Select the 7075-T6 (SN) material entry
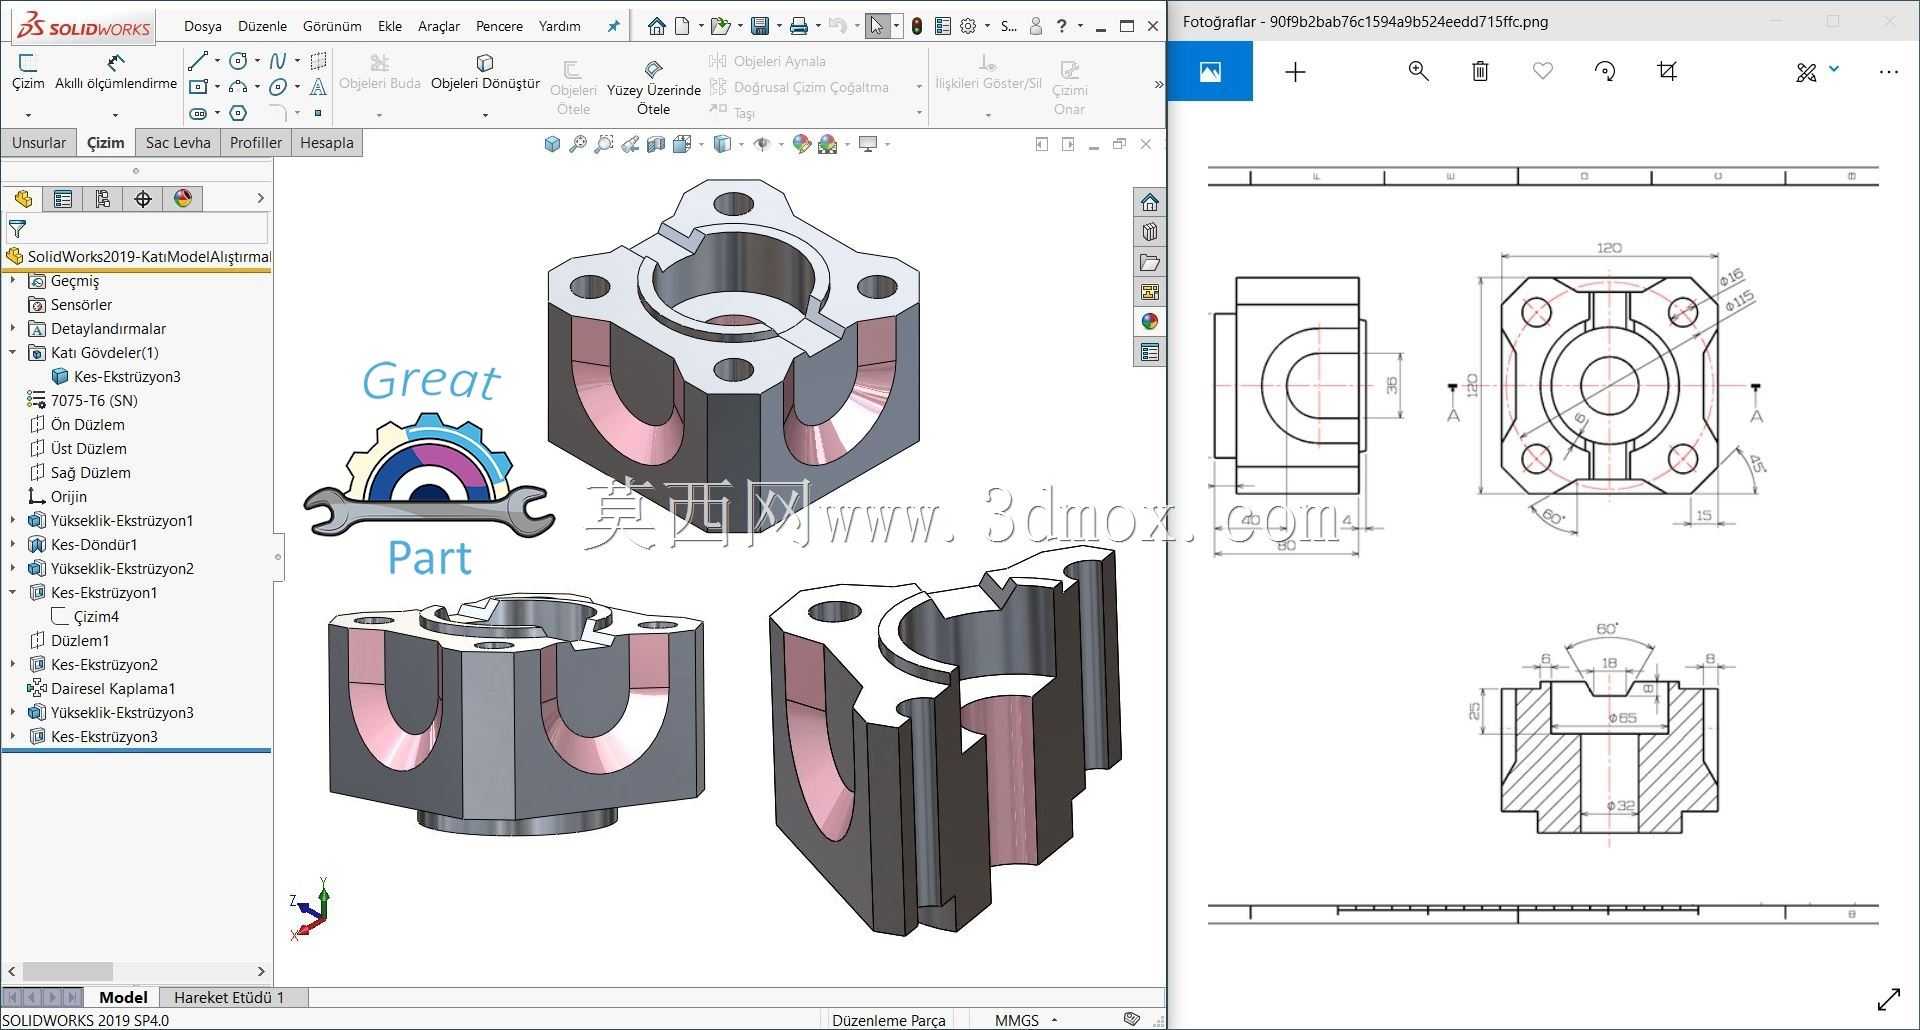This screenshot has width=1920, height=1030. pyautogui.click(x=94, y=400)
